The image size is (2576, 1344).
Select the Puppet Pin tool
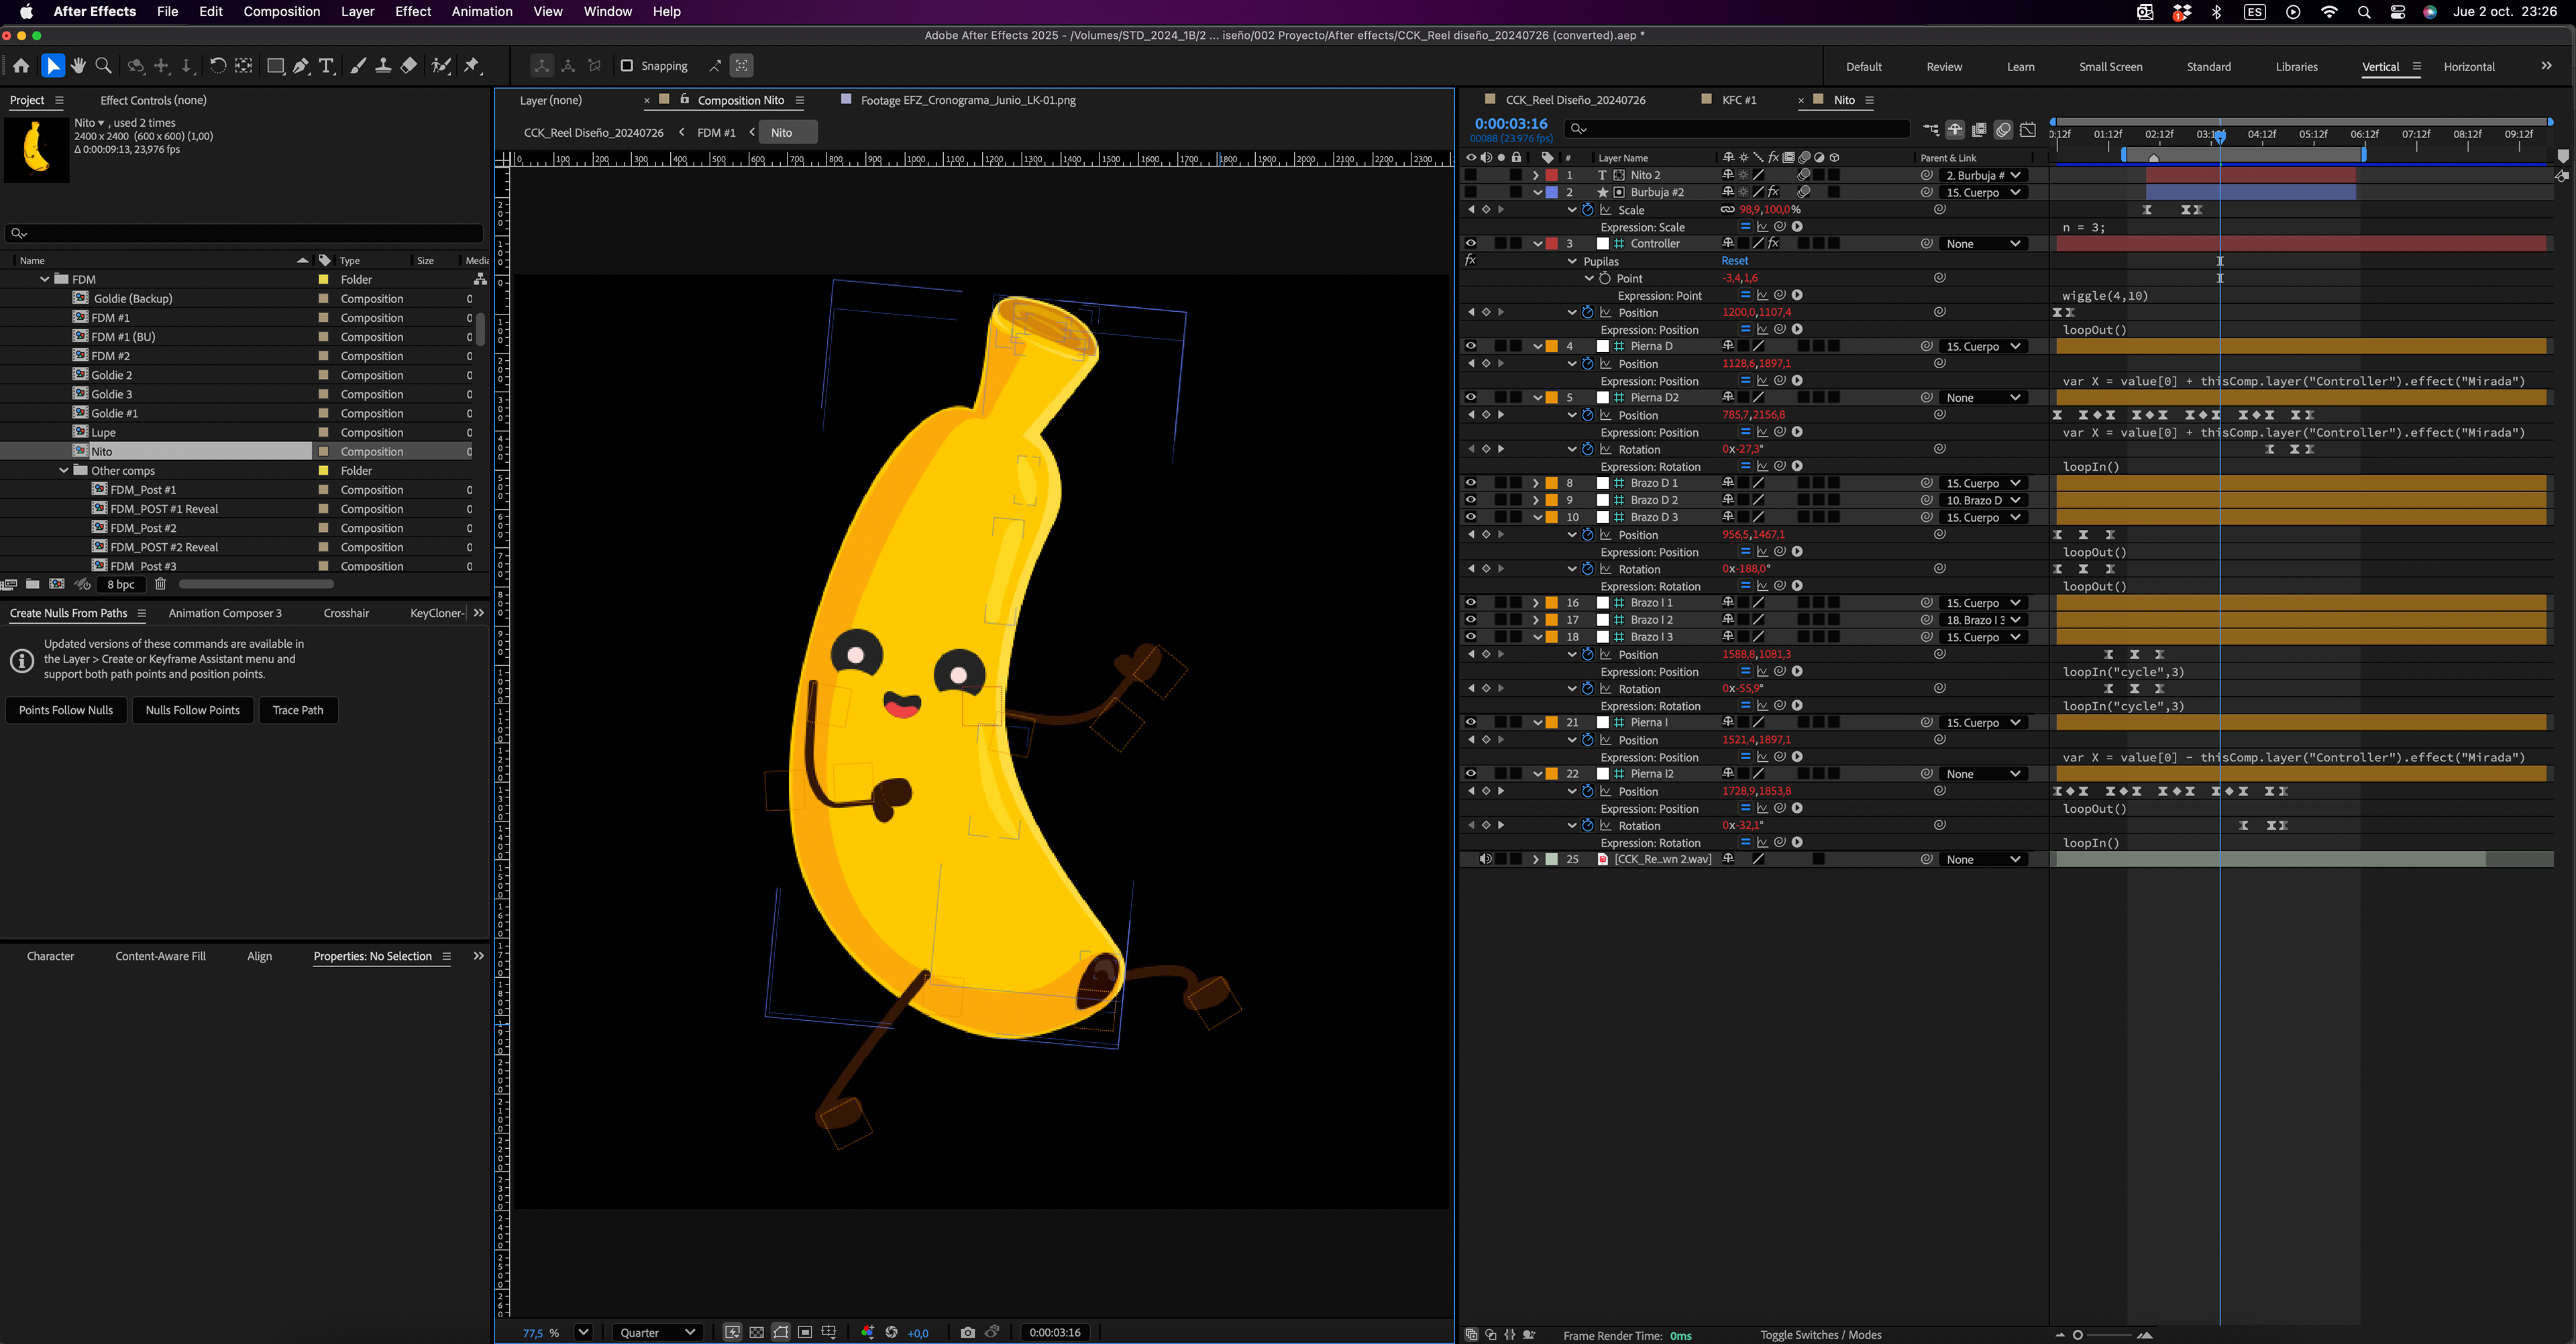pyautogui.click(x=472, y=66)
